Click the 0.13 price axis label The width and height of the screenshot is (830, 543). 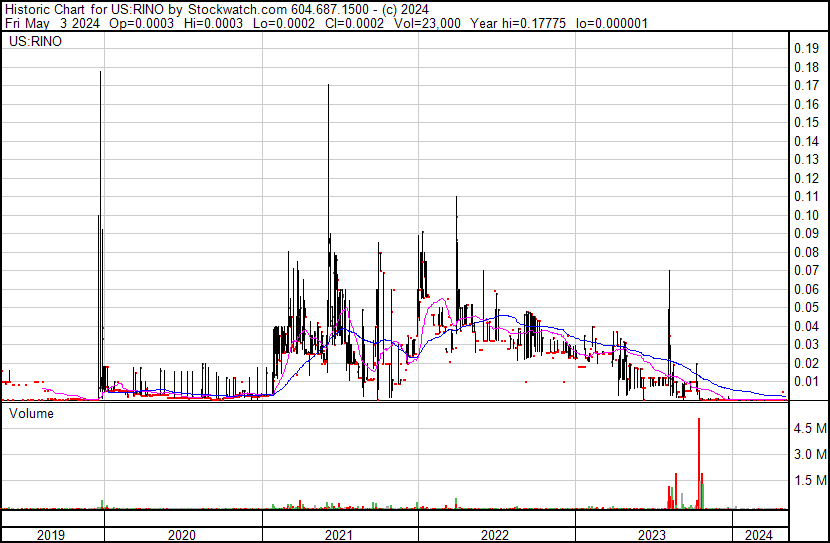tap(806, 159)
